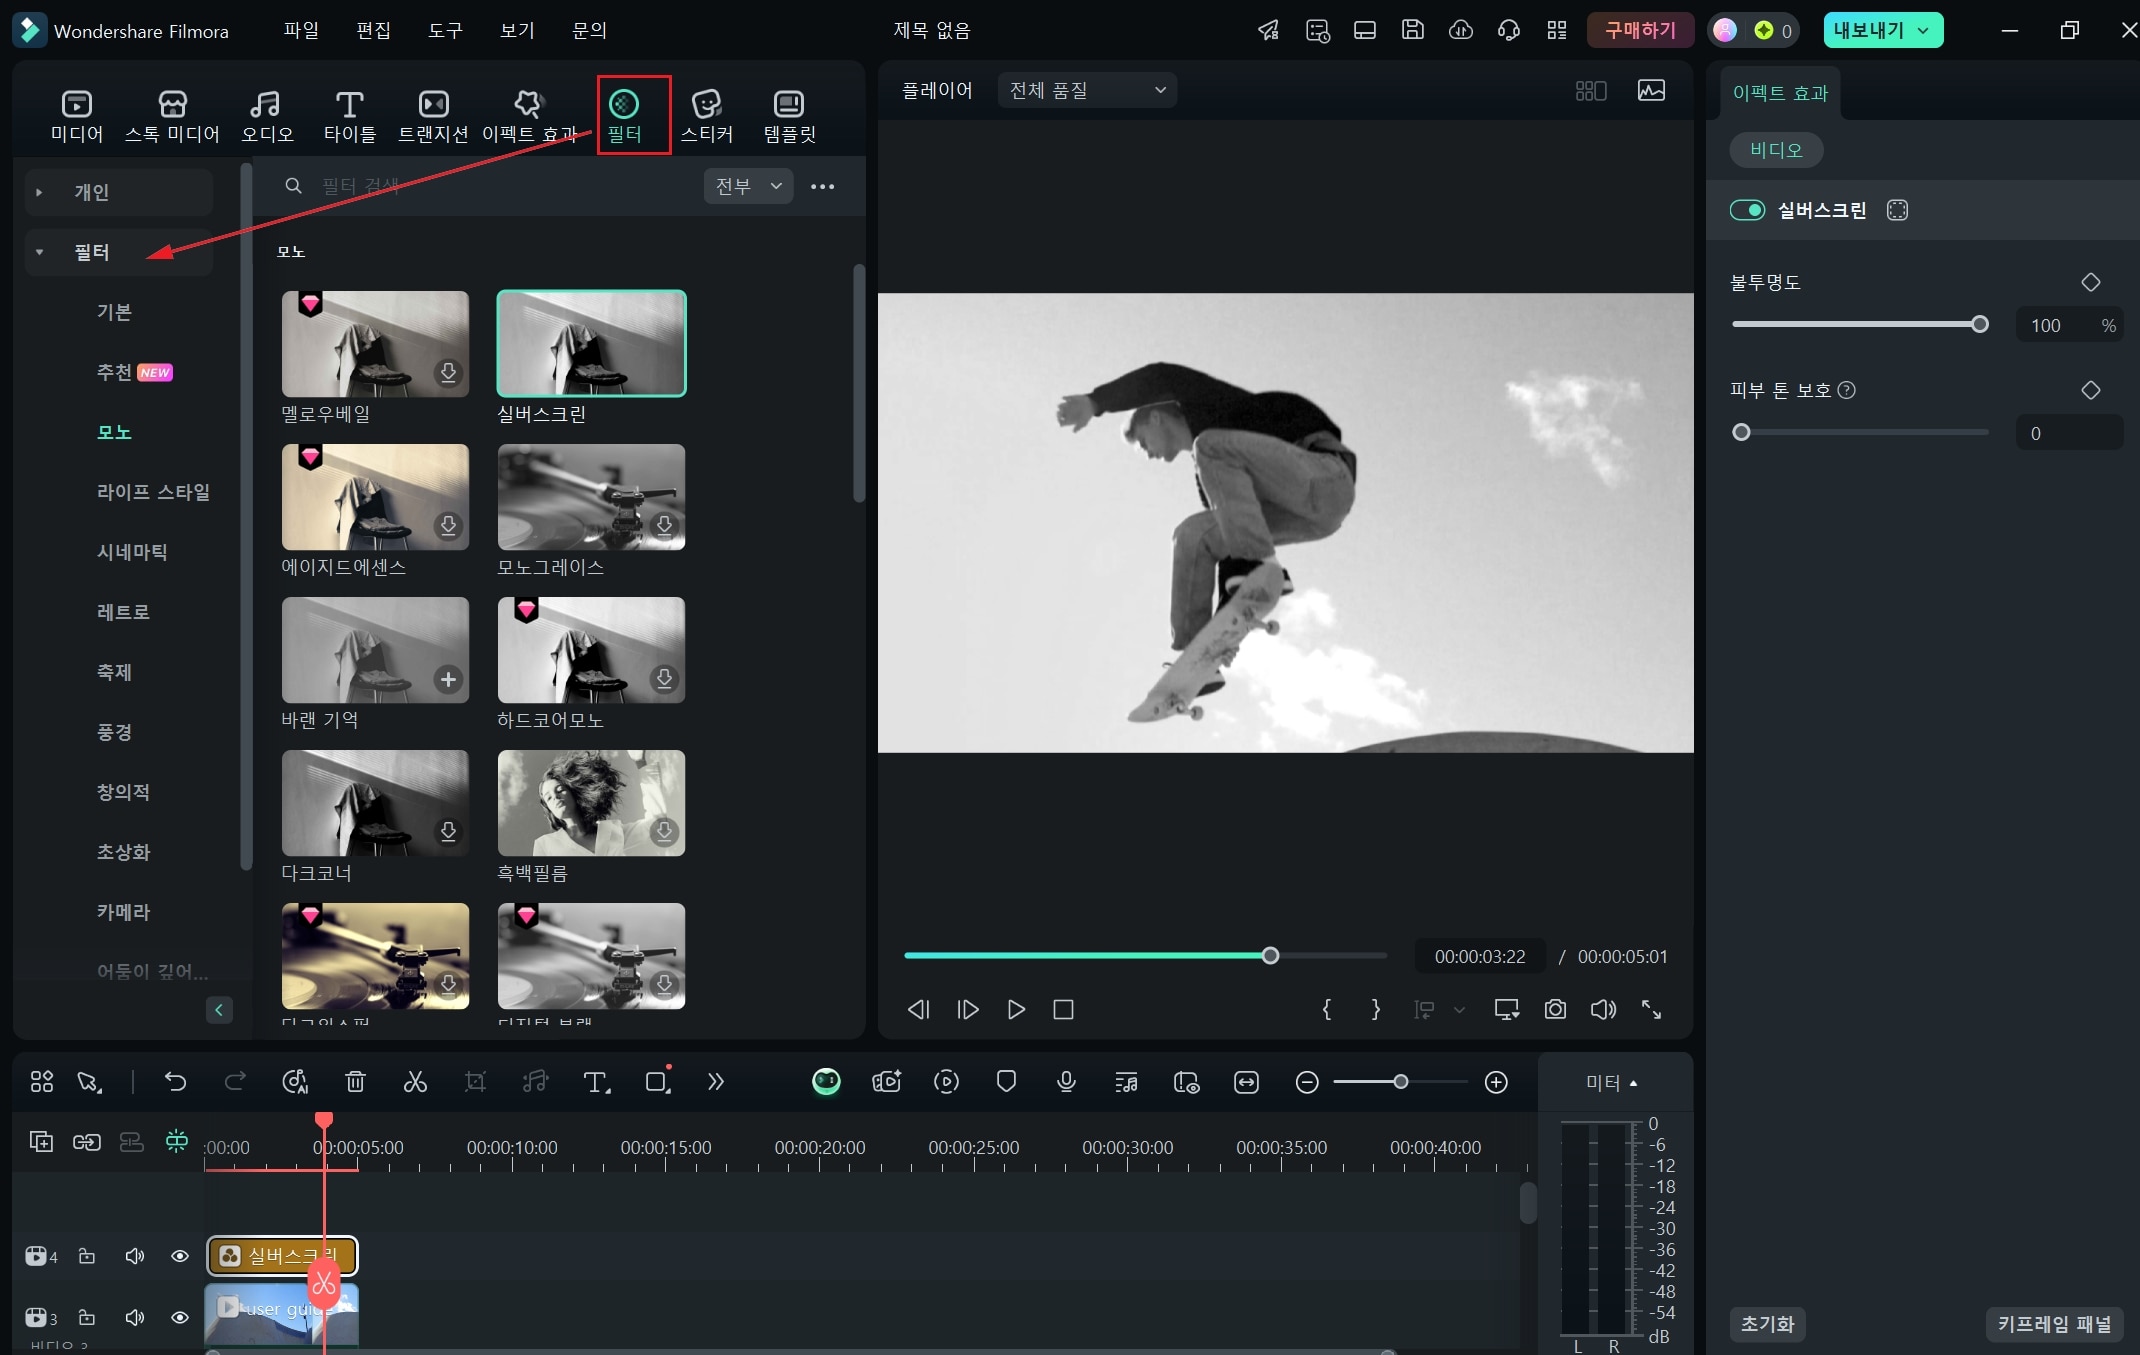The image size is (2140, 1355).
Task: Open the 스톡 미디어 stock media tab
Action: pos(172,116)
